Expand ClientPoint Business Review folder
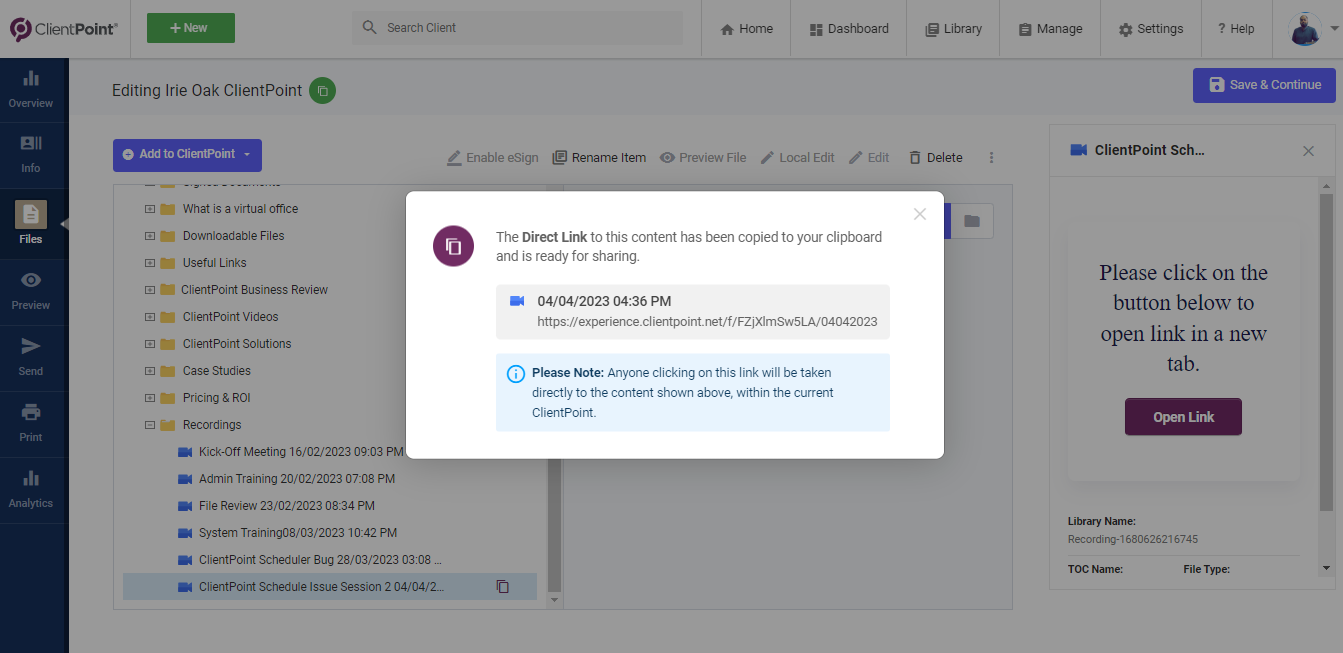Image resolution: width=1343 pixels, height=653 pixels. pyautogui.click(x=150, y=290)
